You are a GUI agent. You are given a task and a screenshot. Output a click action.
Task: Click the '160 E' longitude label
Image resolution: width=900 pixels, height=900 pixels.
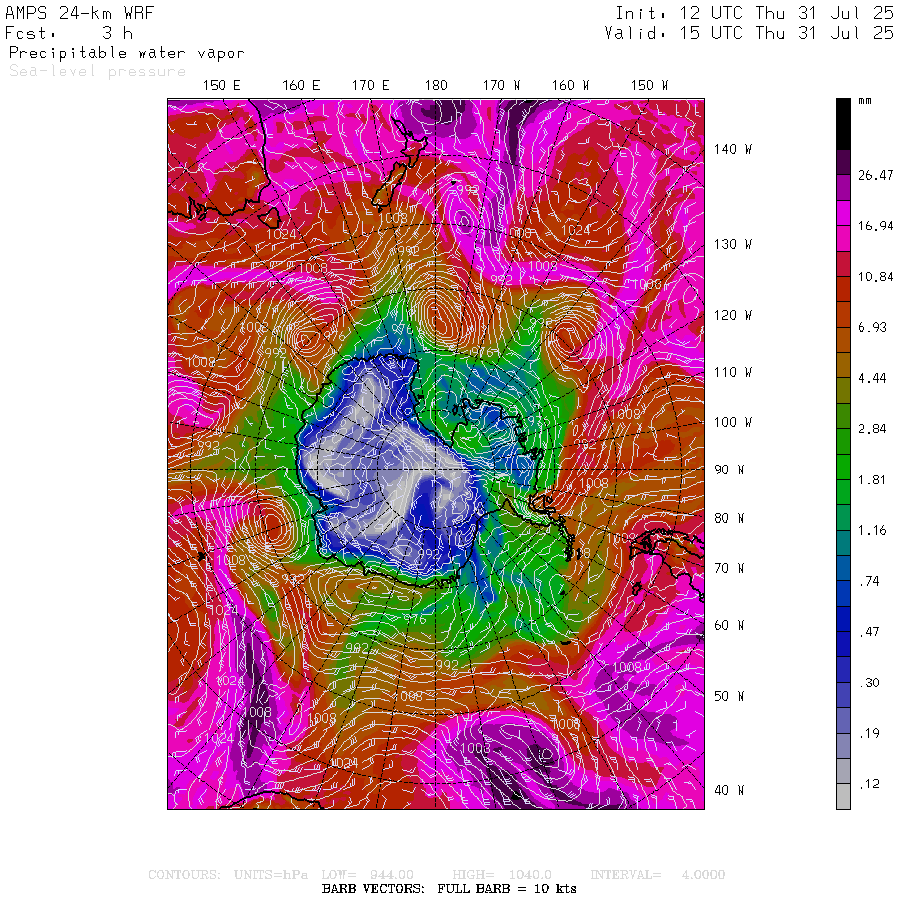(x=301, y=86)
